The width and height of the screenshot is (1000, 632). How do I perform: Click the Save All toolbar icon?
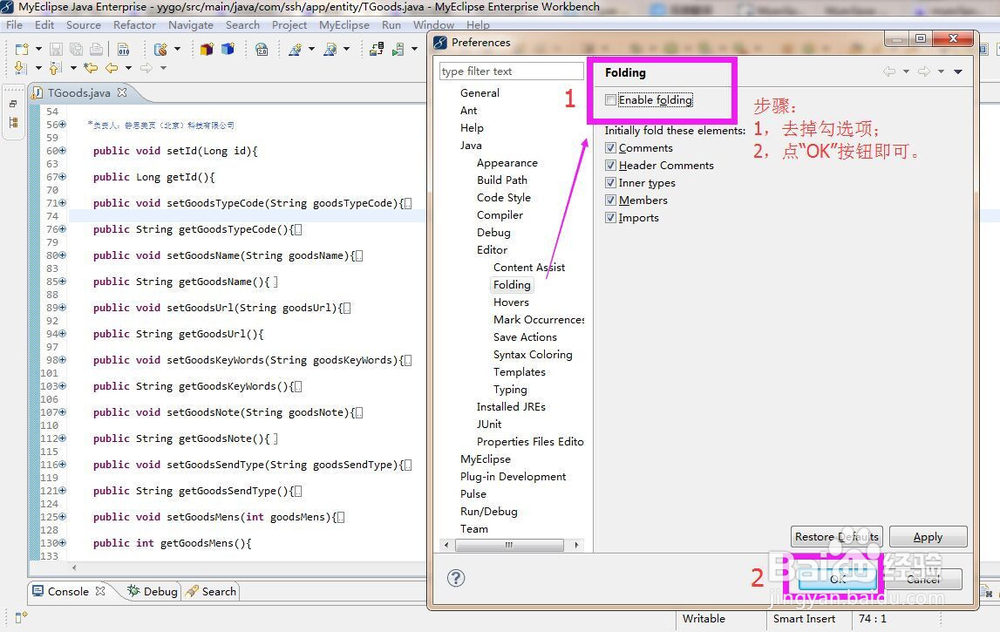[76, 49]
